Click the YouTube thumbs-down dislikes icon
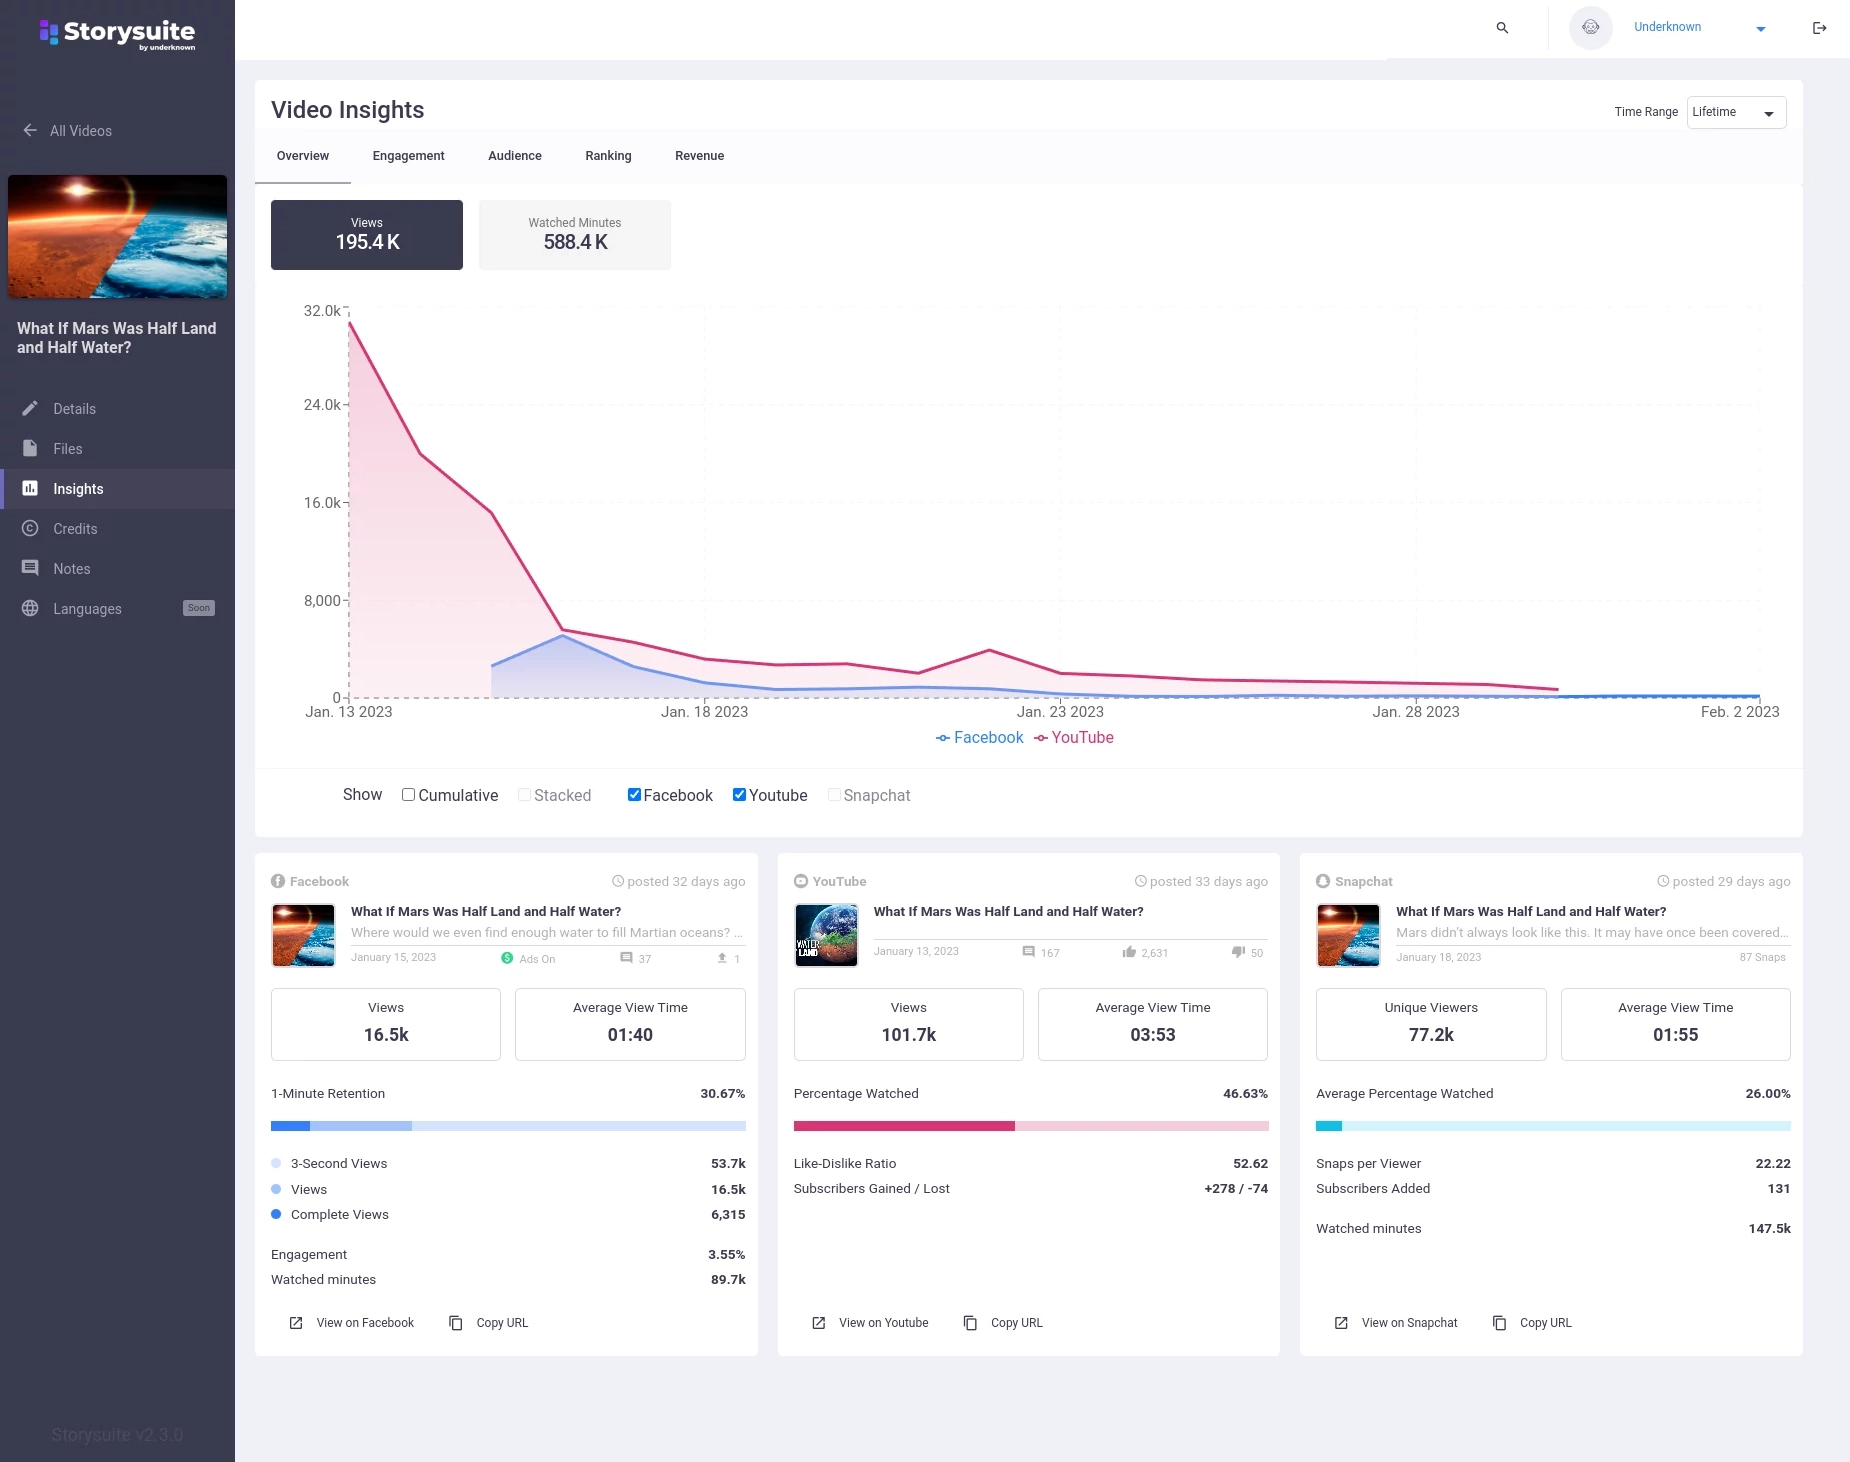 (x=1238, y=952)
